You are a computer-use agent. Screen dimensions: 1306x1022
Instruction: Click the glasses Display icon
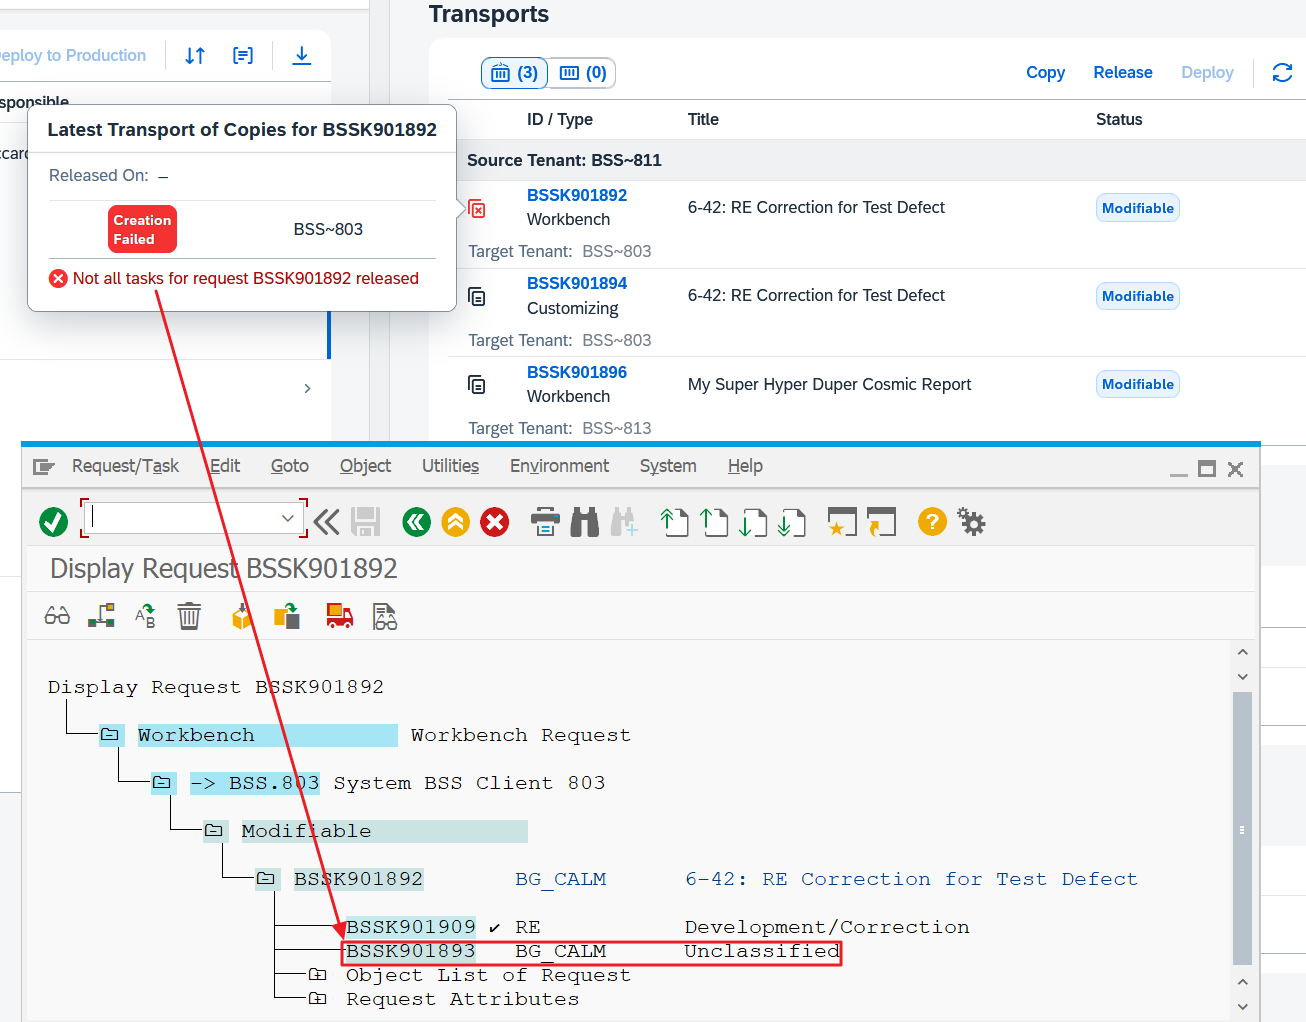tap(57, 616)
